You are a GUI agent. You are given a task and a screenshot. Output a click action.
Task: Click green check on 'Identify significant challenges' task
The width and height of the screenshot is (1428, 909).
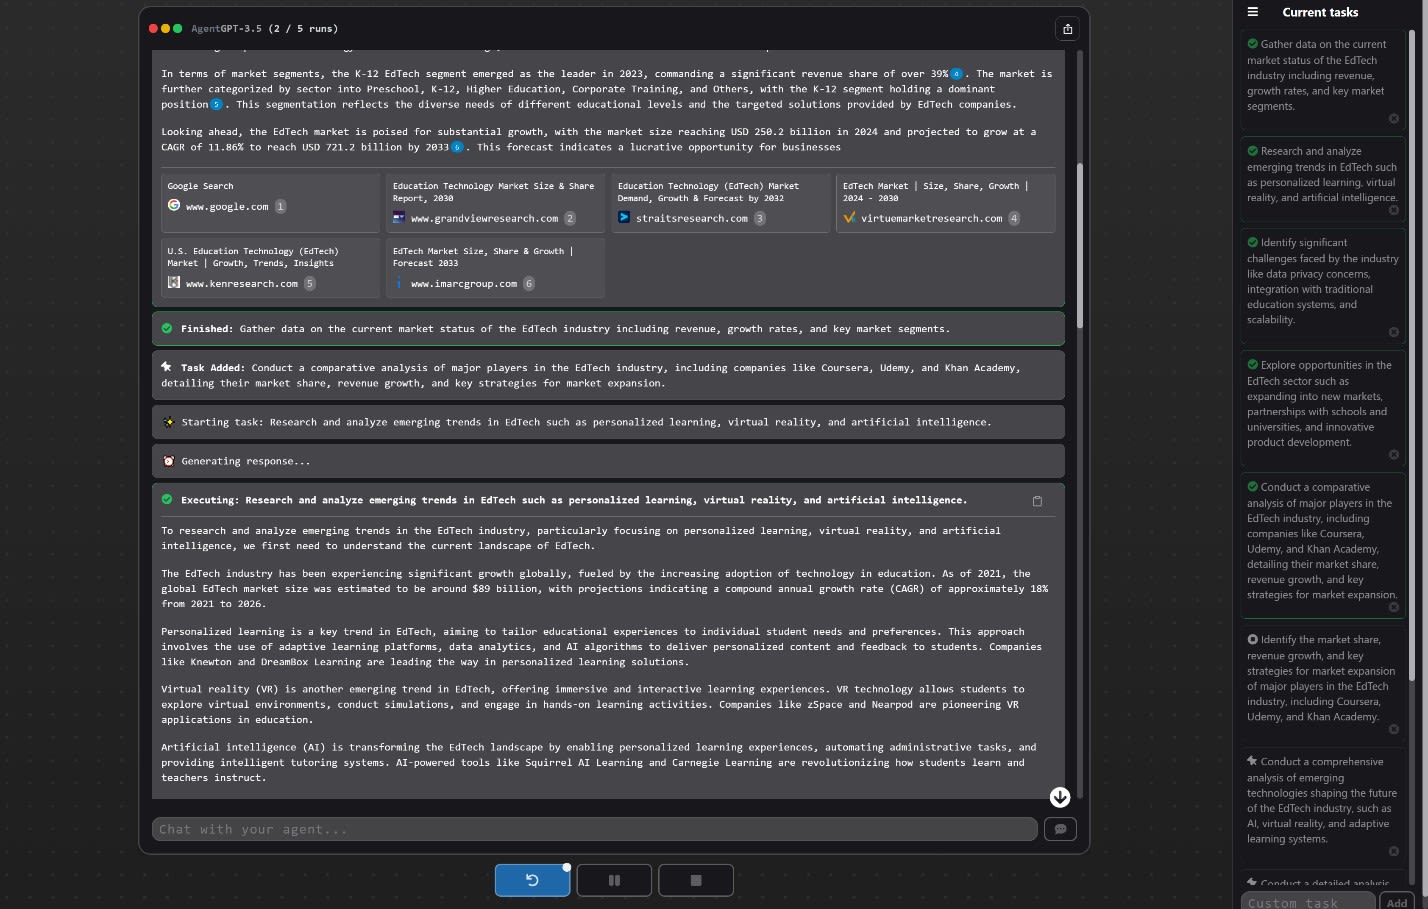coord(1252,242)
